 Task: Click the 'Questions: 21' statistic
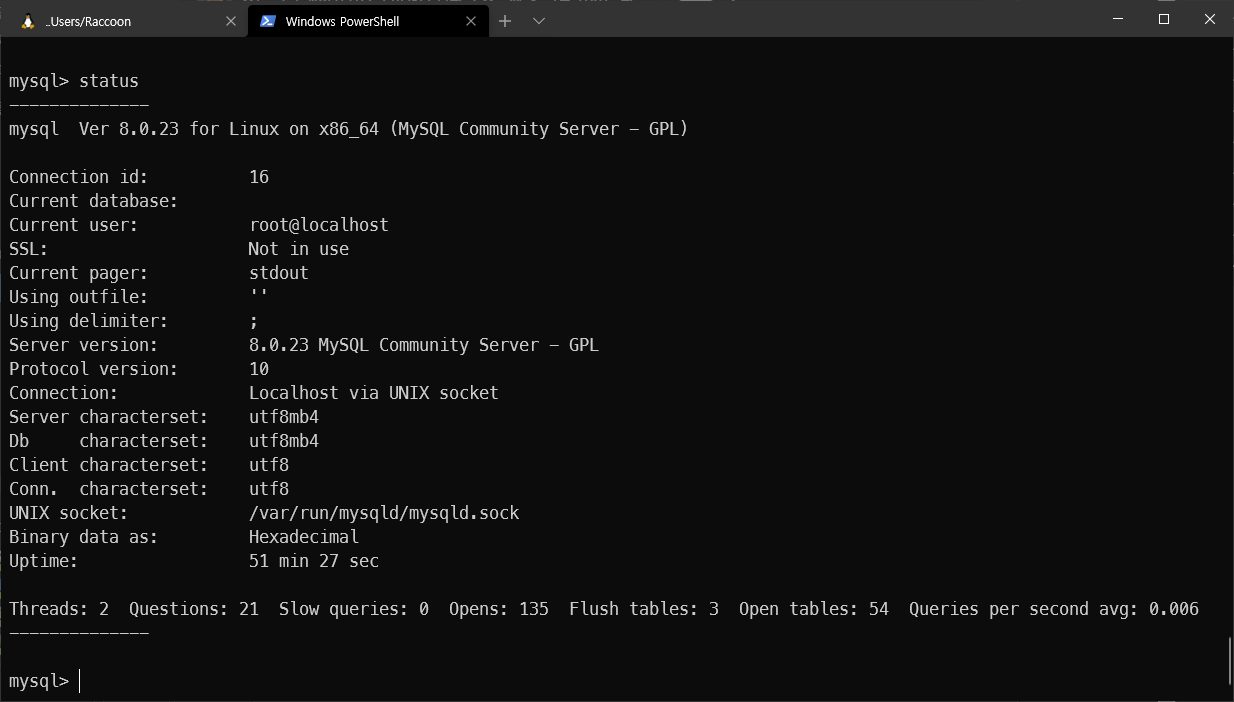click(194, 609)
